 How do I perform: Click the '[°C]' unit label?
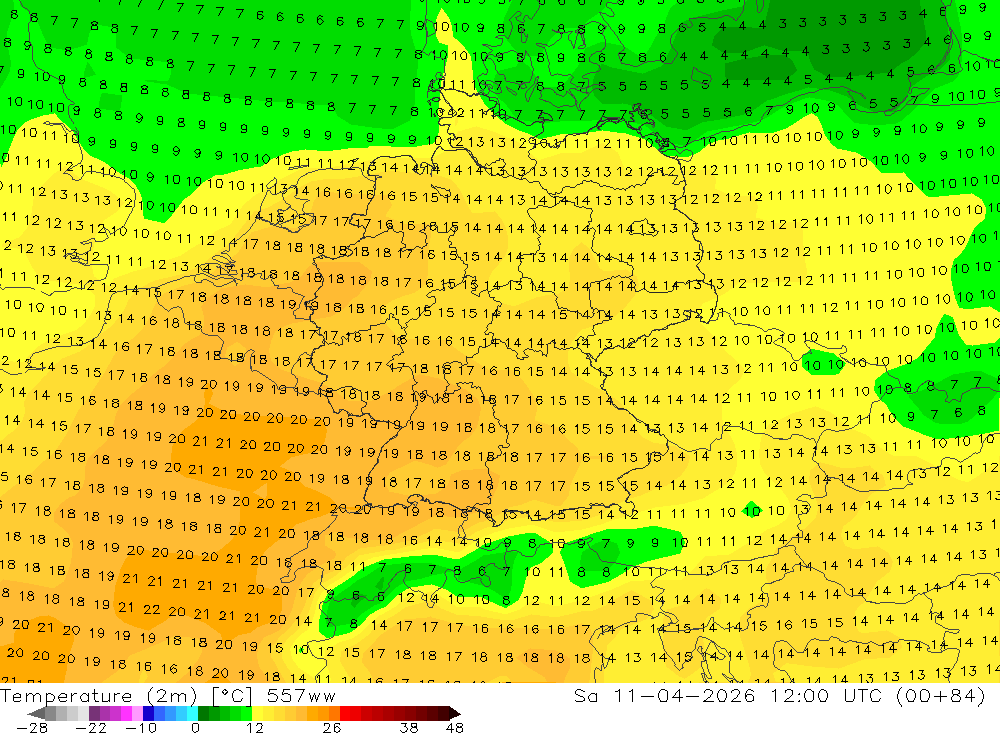click(x=233, y=696)
